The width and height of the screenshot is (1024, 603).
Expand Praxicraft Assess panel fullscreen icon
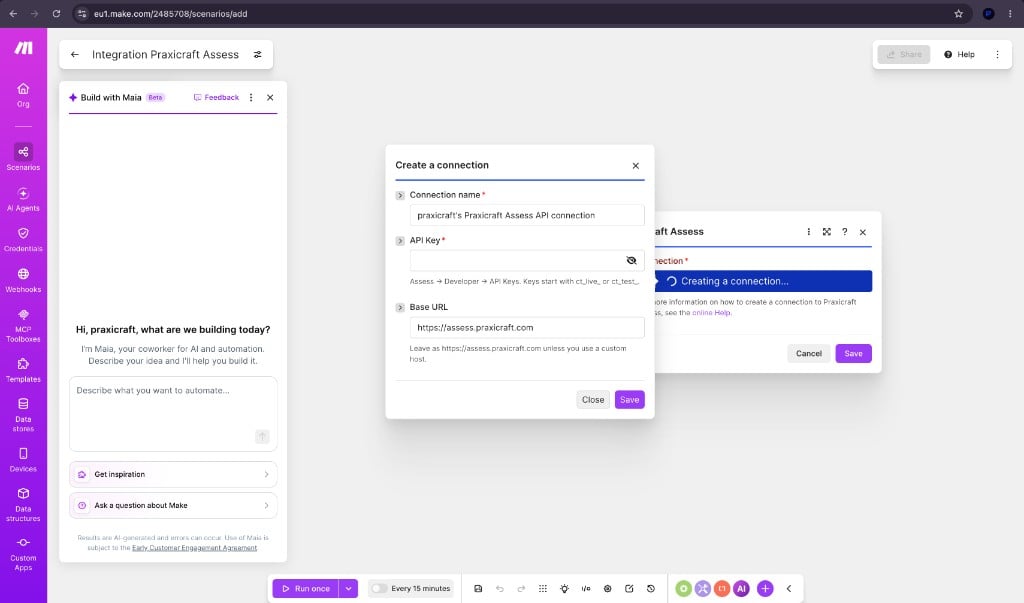tap(827, 232)
